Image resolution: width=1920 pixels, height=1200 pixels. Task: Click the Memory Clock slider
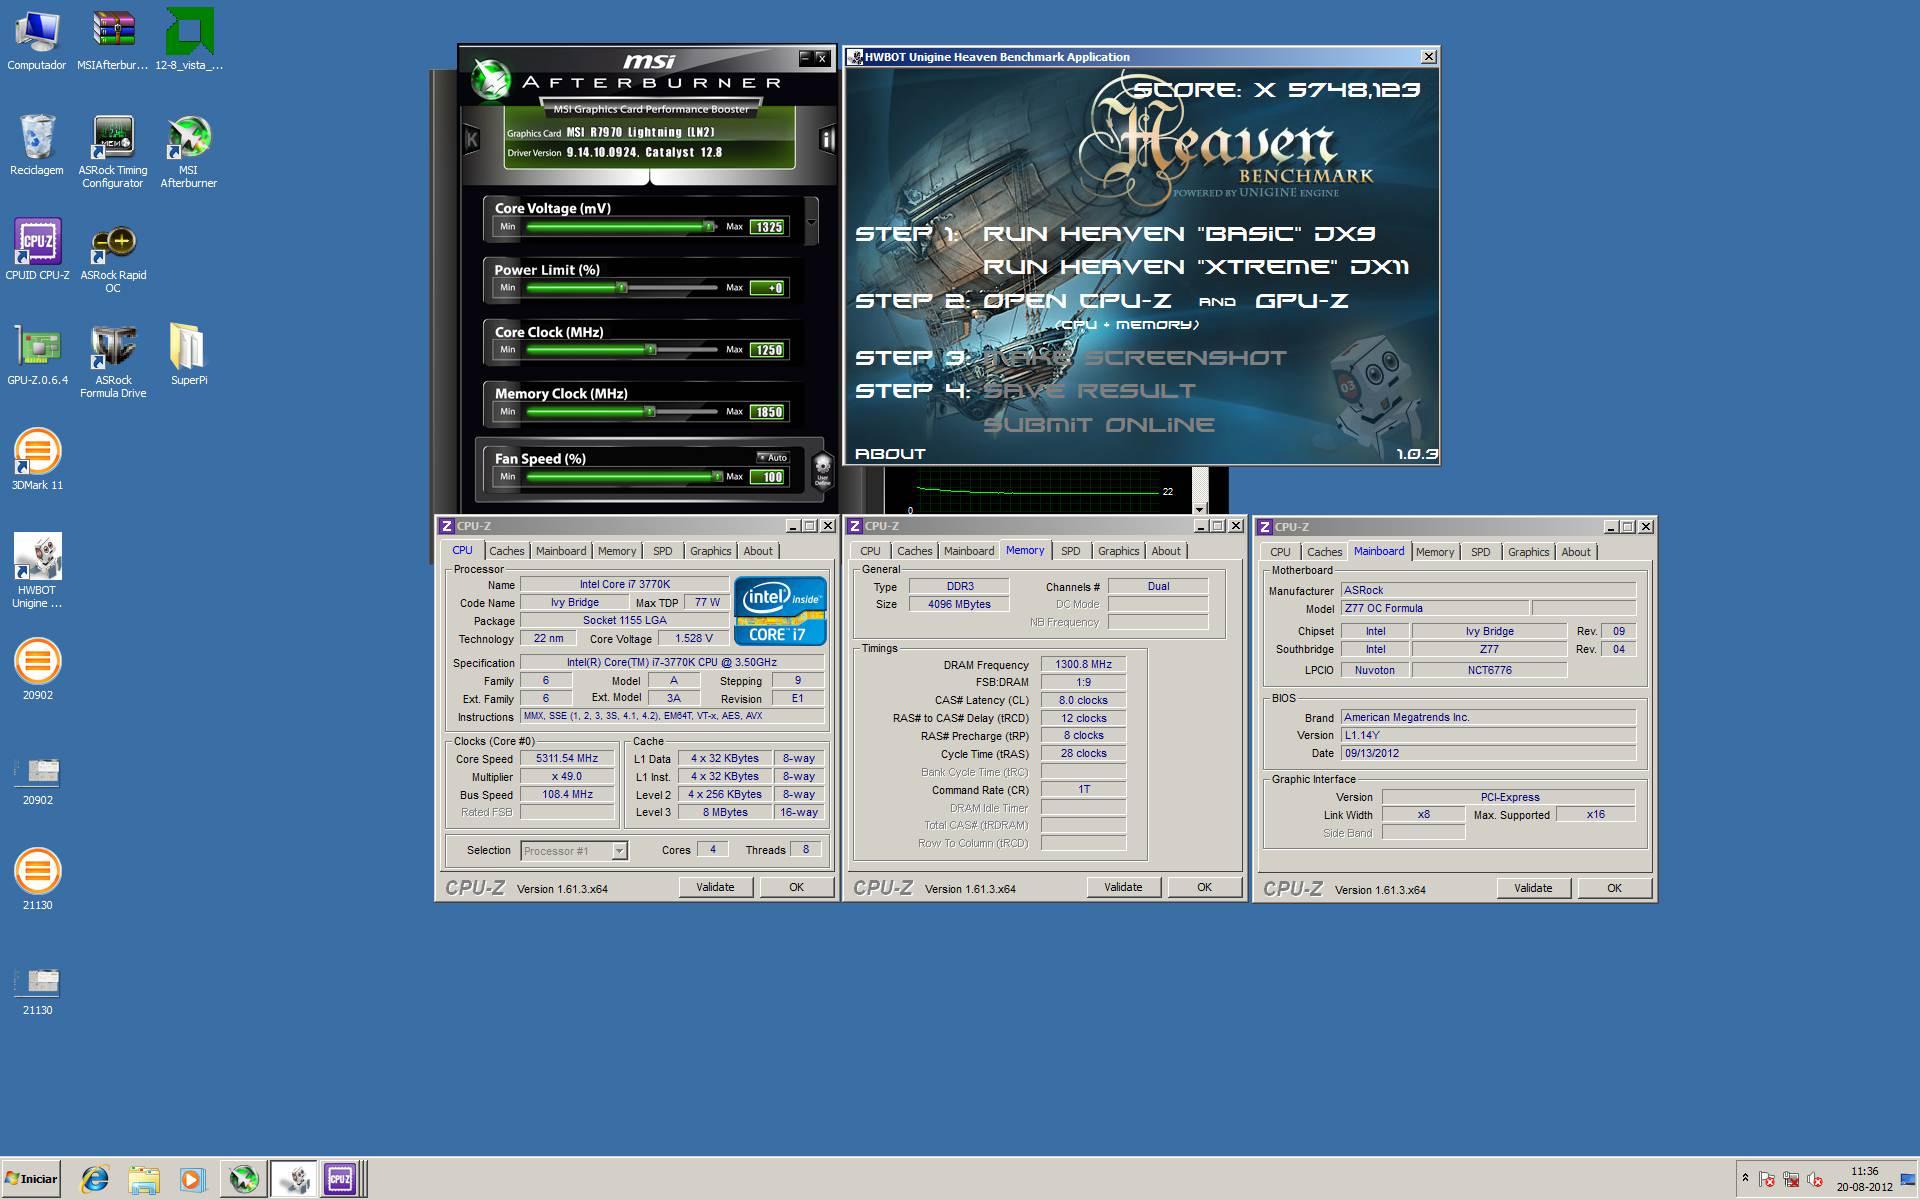[x=622, y=412]
